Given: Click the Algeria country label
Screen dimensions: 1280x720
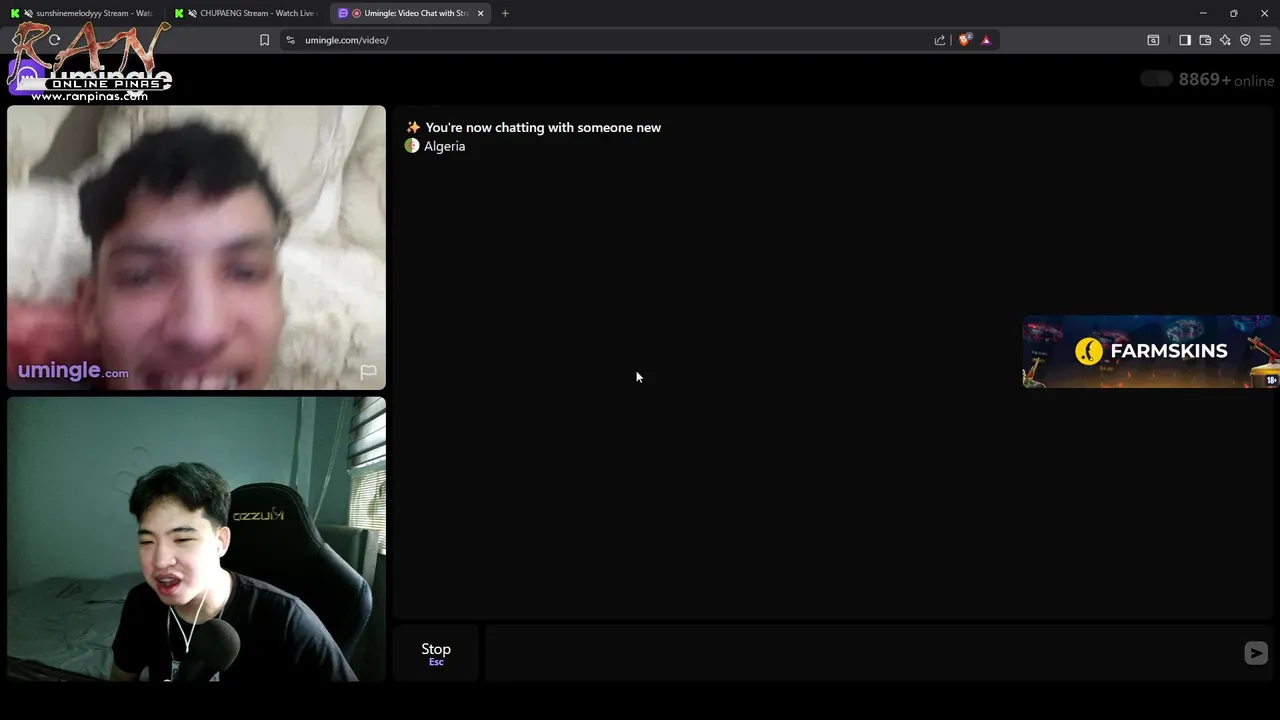Looking at the screenshot, I should (444, 146).
